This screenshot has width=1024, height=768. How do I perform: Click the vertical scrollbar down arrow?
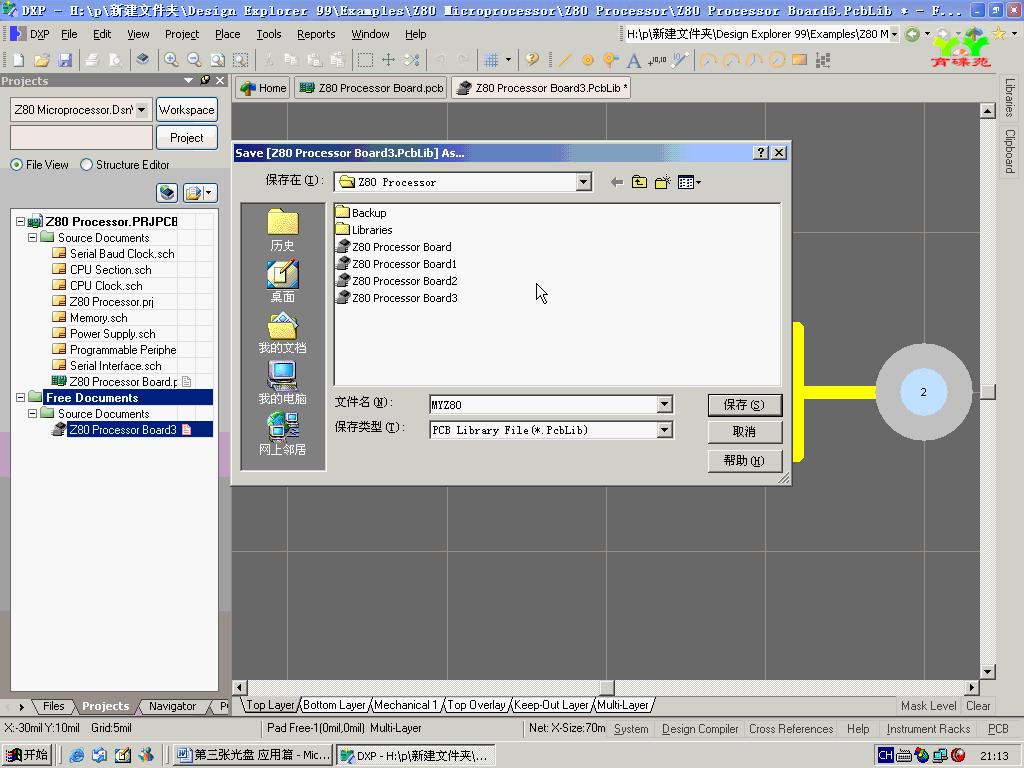click(x=987, y=671)
